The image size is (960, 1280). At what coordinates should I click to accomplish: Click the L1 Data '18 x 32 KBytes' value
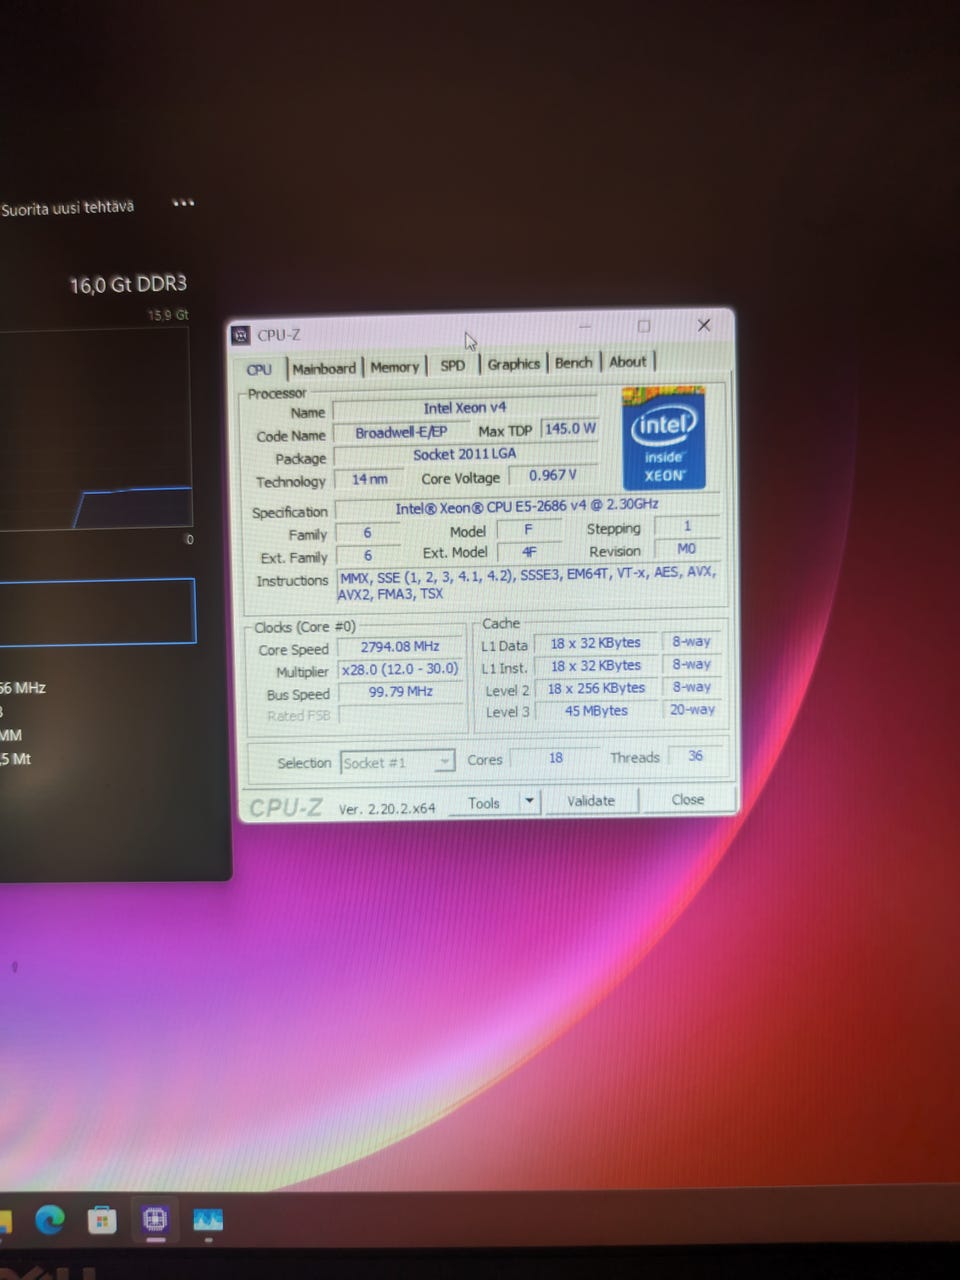pyautogui.click(x=596, y=643)
